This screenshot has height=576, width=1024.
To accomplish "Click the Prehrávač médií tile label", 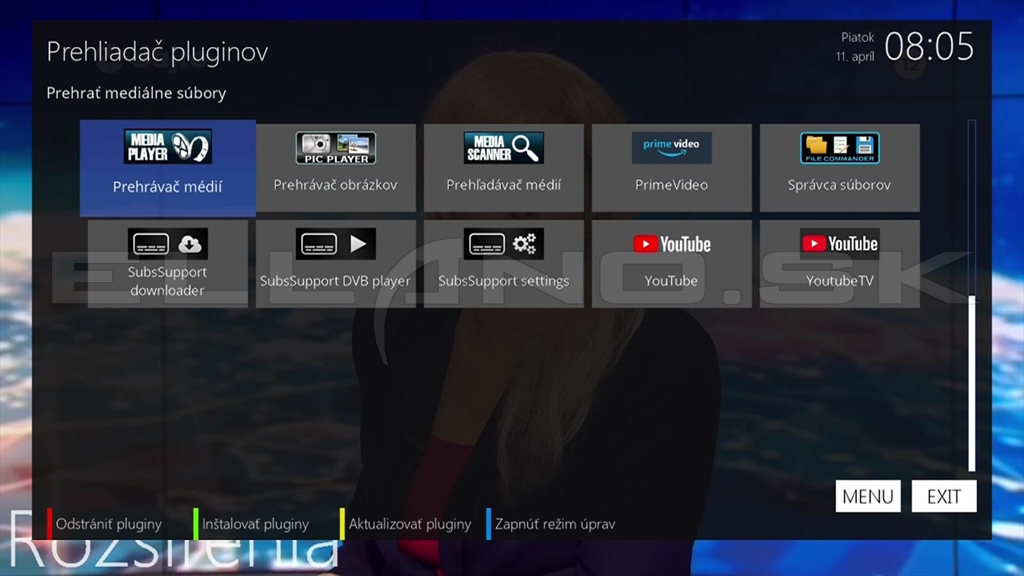I will (x=167, y=187).
